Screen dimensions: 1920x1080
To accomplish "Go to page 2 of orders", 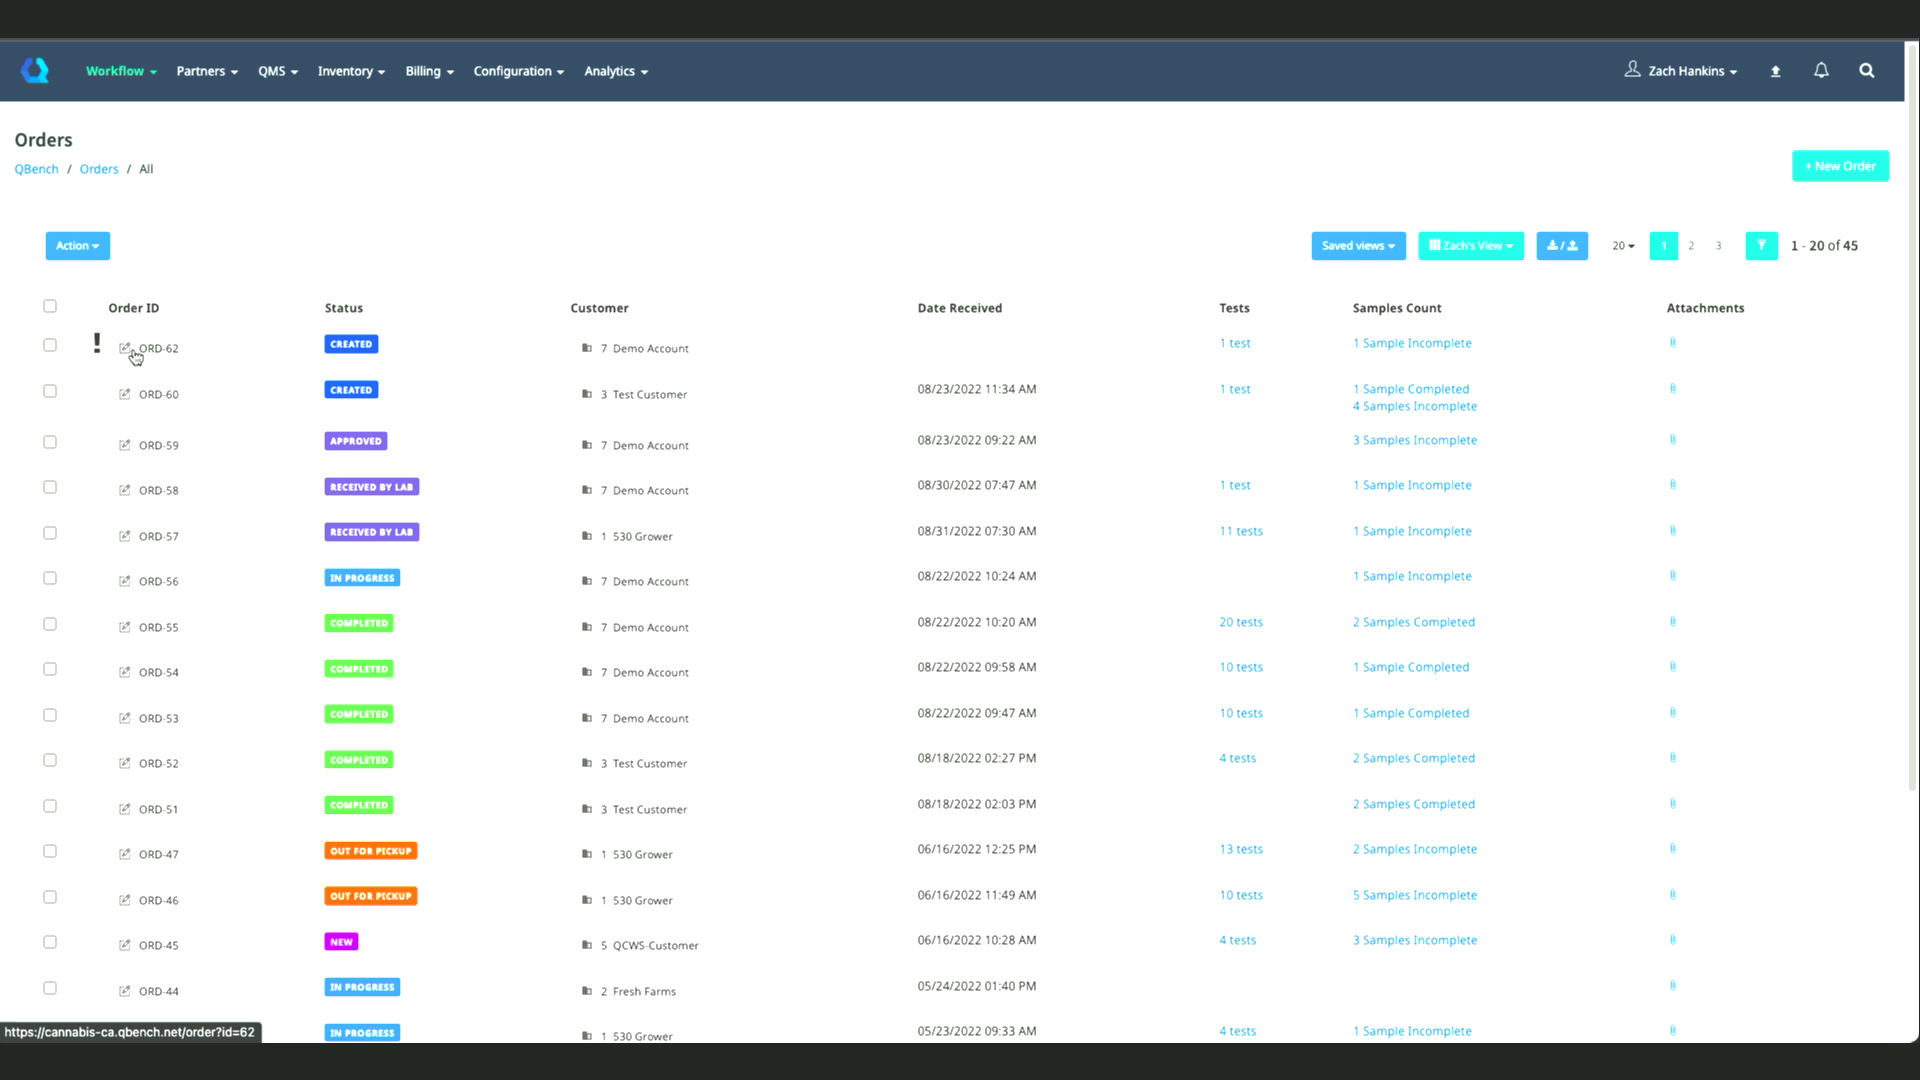I will (1691, 246).
